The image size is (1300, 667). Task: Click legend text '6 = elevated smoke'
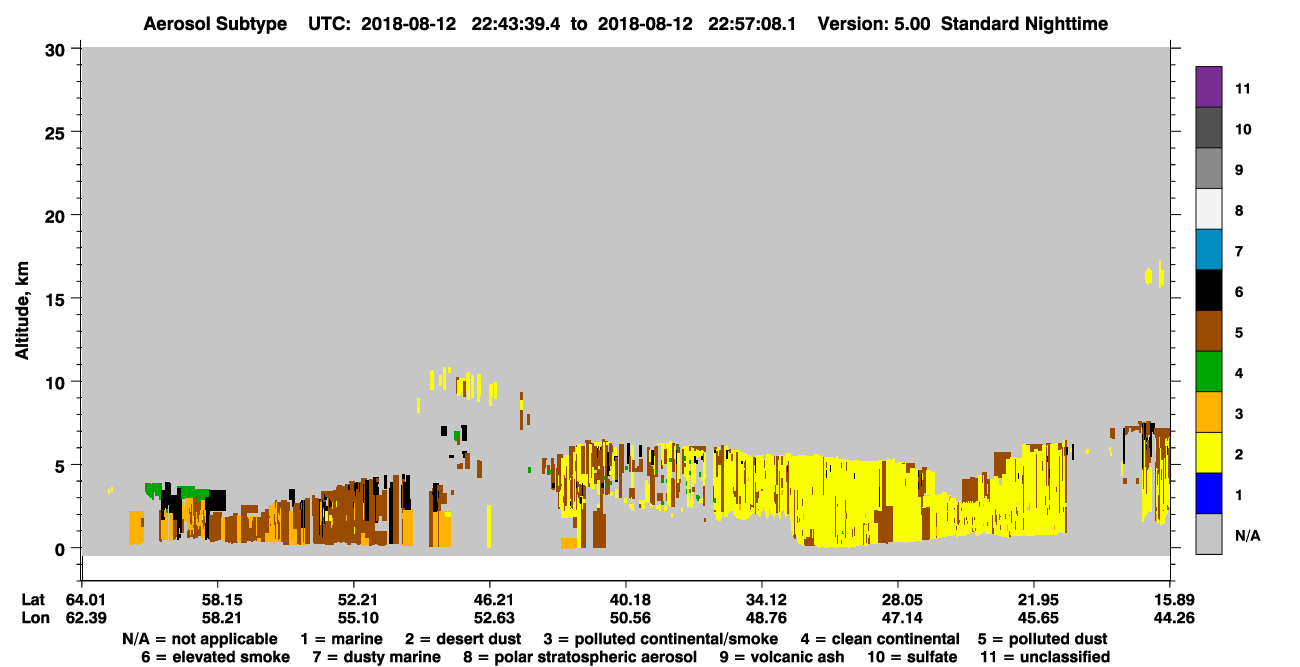pos(216,657)
